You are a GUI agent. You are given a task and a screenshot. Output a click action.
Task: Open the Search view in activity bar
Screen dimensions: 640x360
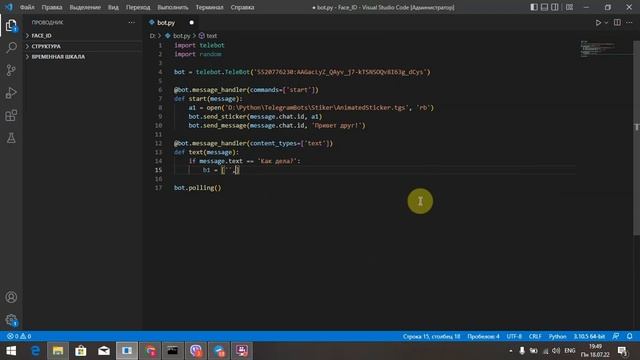click(x=11, y=48)
